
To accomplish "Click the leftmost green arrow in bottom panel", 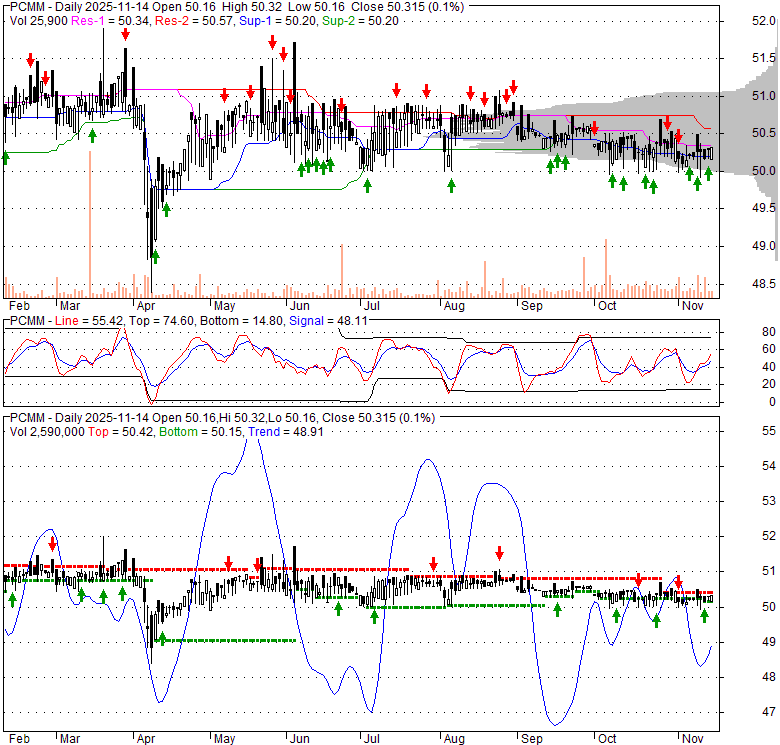I will (x=13, y=599).
